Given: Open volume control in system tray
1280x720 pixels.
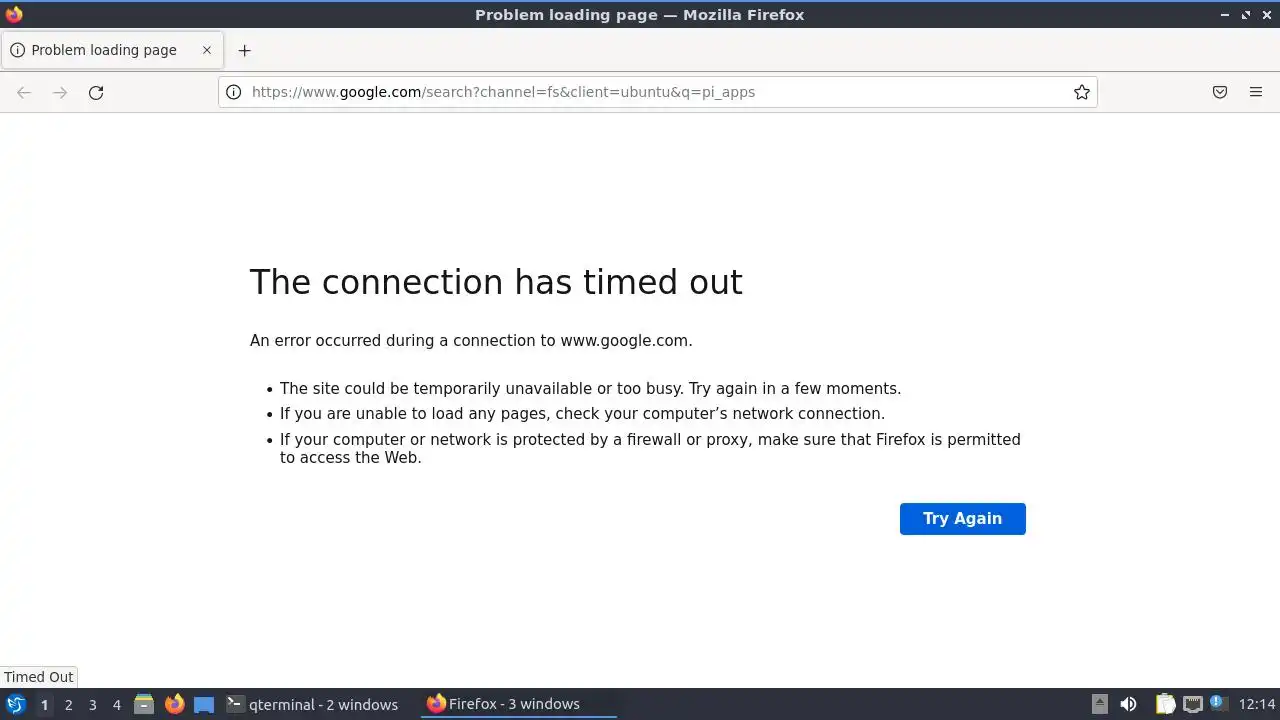Looking at the screenshot, I should [x=1128, y=704].
